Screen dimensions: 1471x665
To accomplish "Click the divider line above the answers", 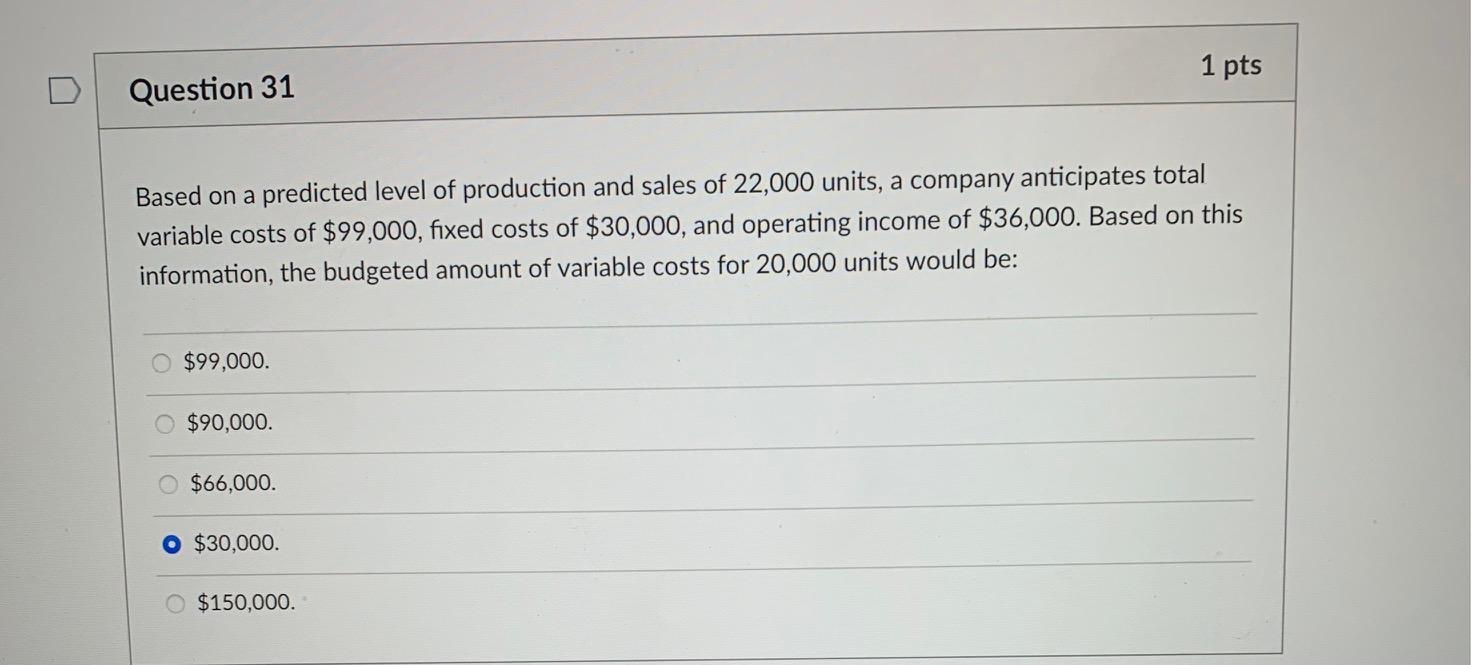I will (x=700, y=323).
